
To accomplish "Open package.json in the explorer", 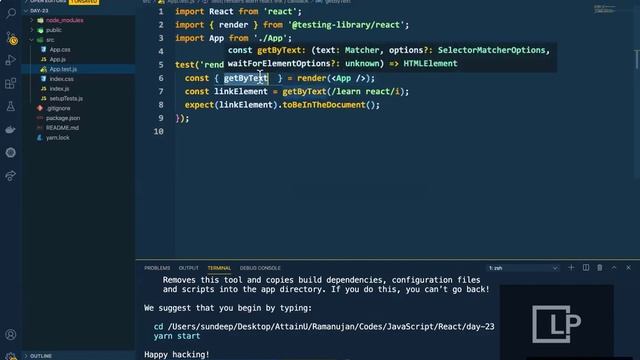I will pos(63,118).
